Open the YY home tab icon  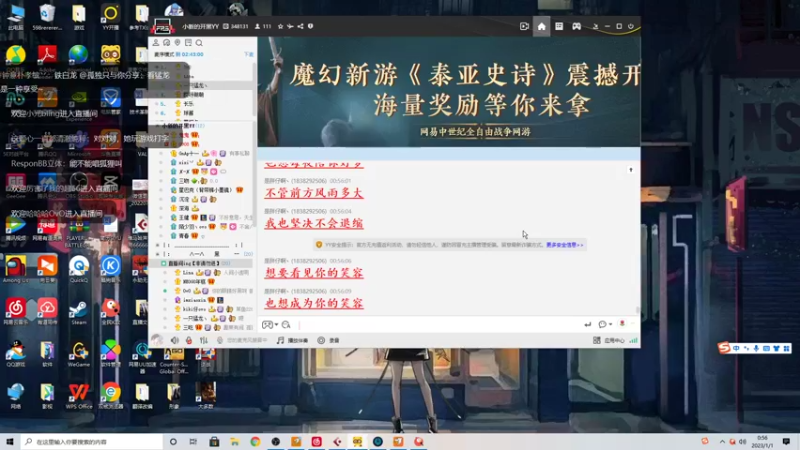tap(541, 26)
